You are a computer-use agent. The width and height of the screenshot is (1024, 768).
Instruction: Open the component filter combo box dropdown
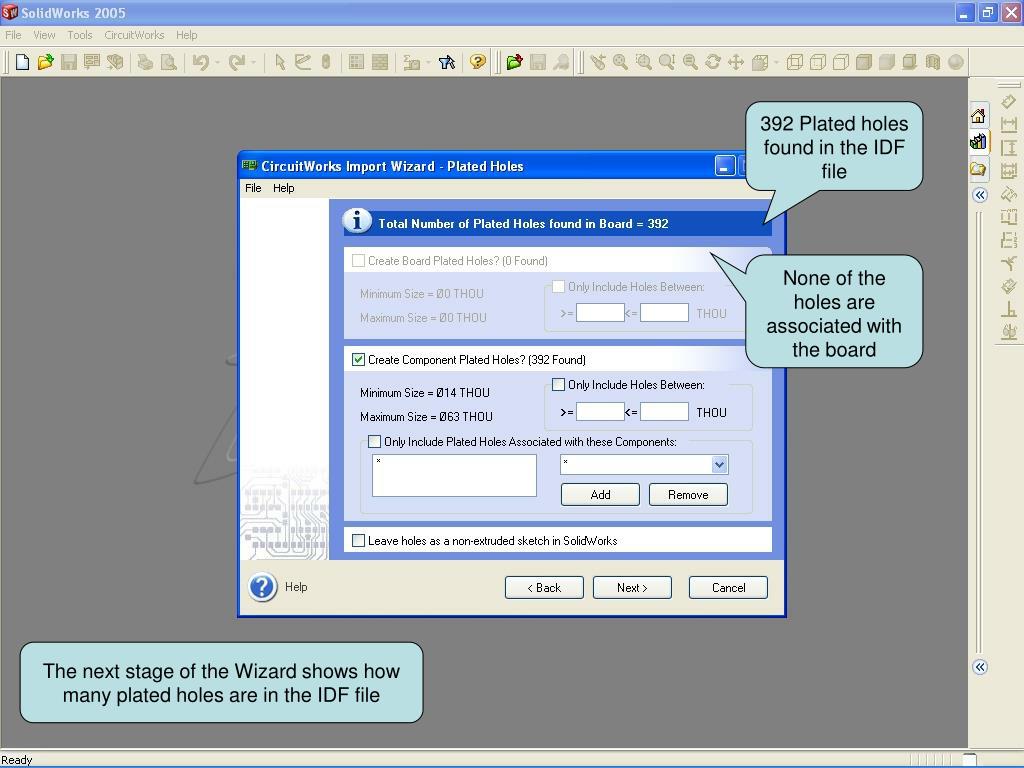click(x=719, y=464)
